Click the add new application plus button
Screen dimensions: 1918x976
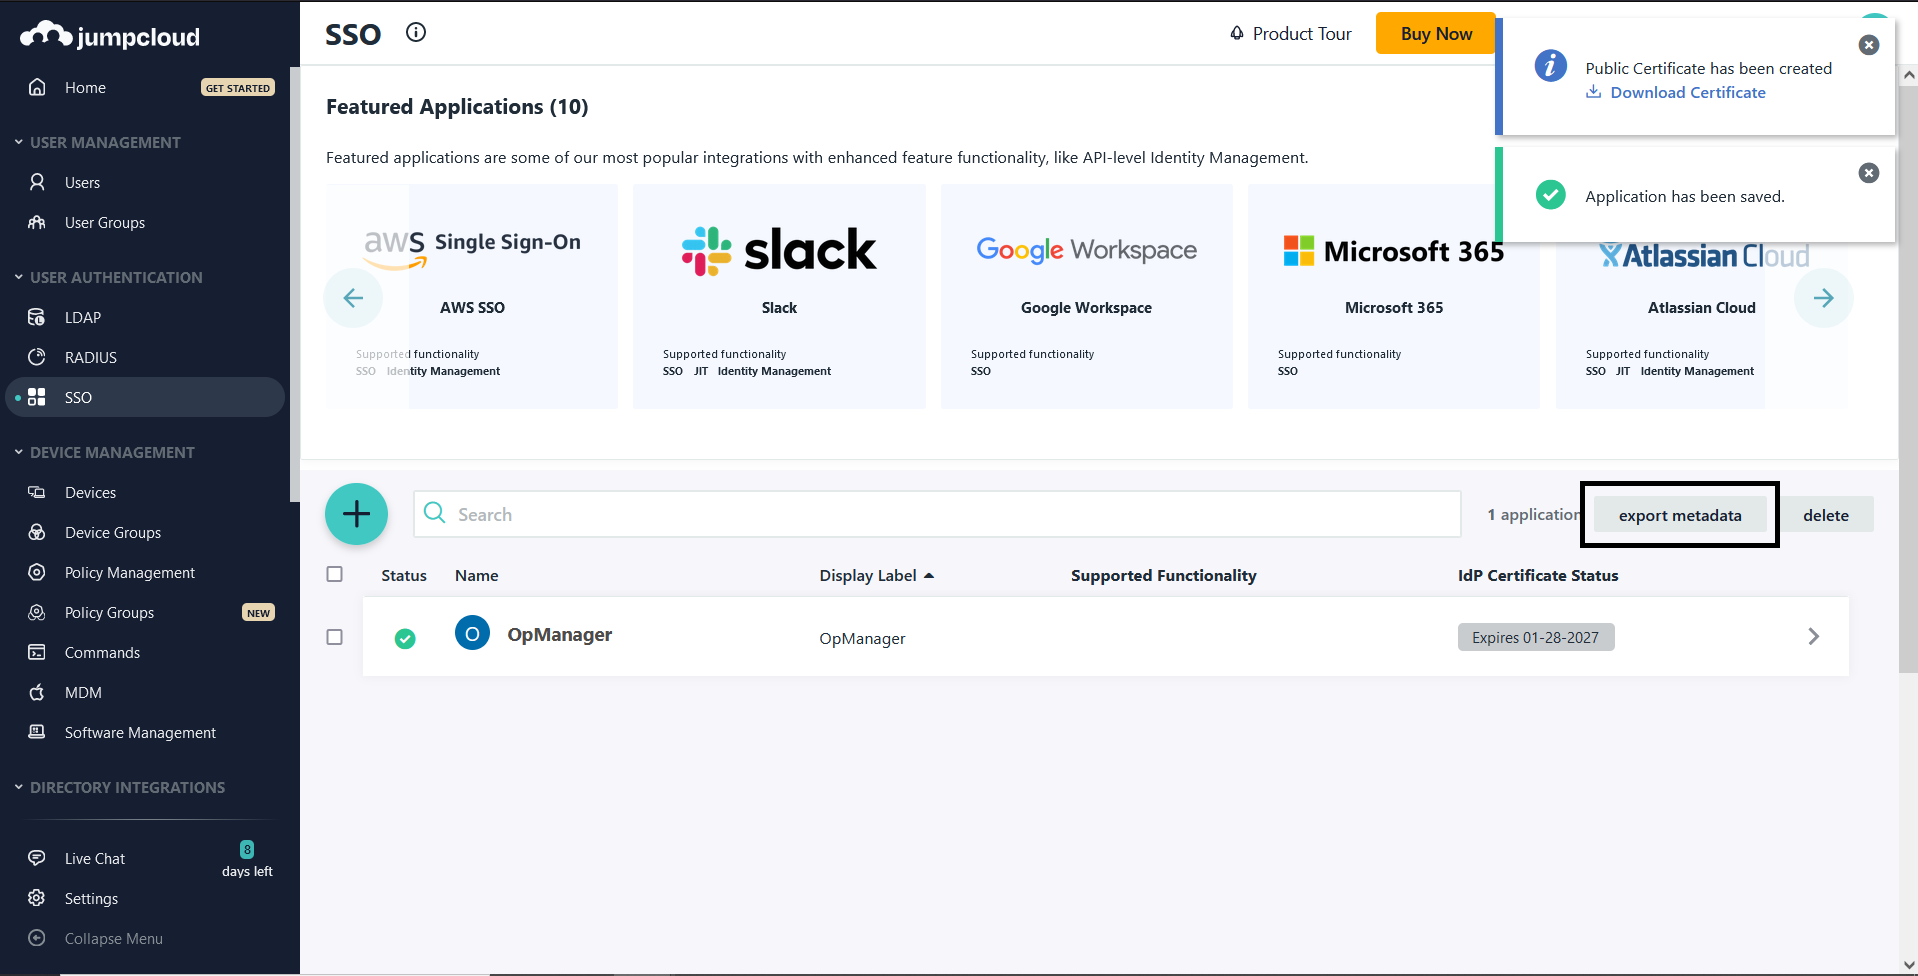[356, 514]
